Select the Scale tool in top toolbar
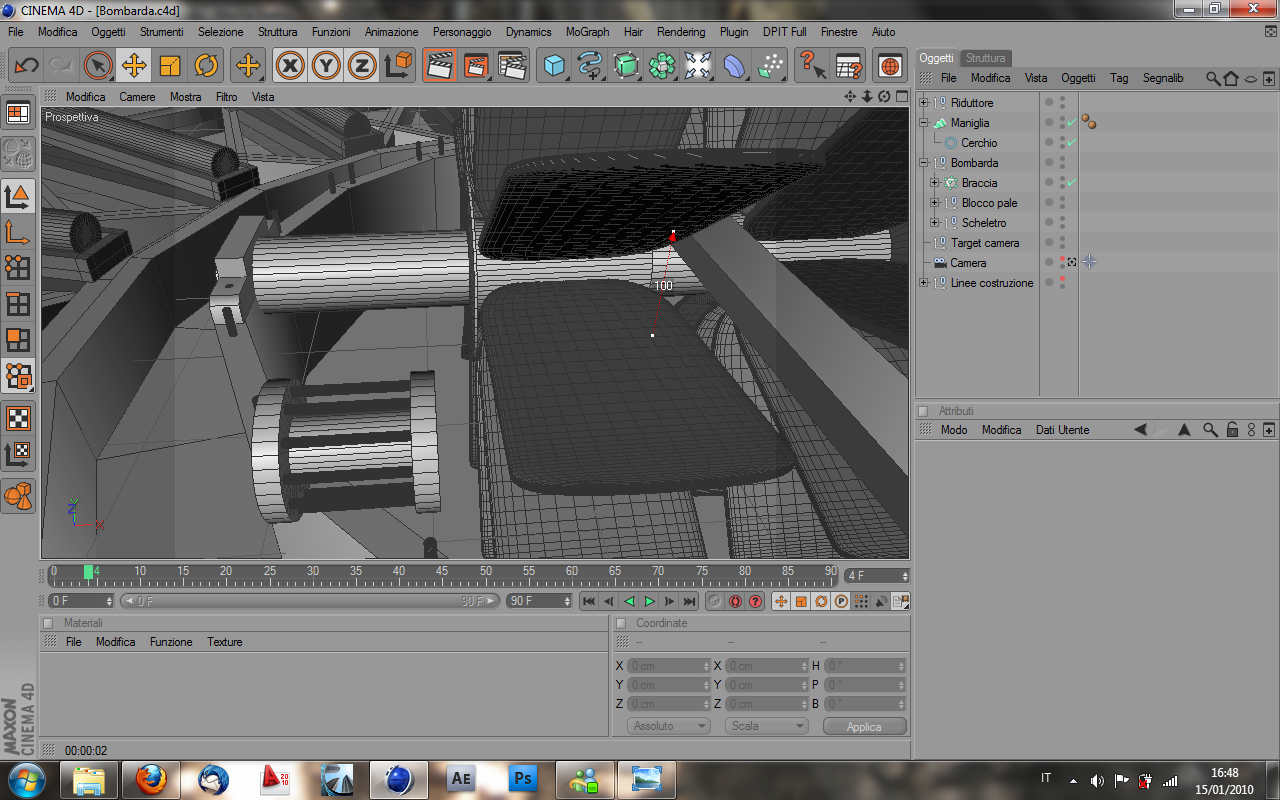 pyautogui.click(x=170, y=66)
